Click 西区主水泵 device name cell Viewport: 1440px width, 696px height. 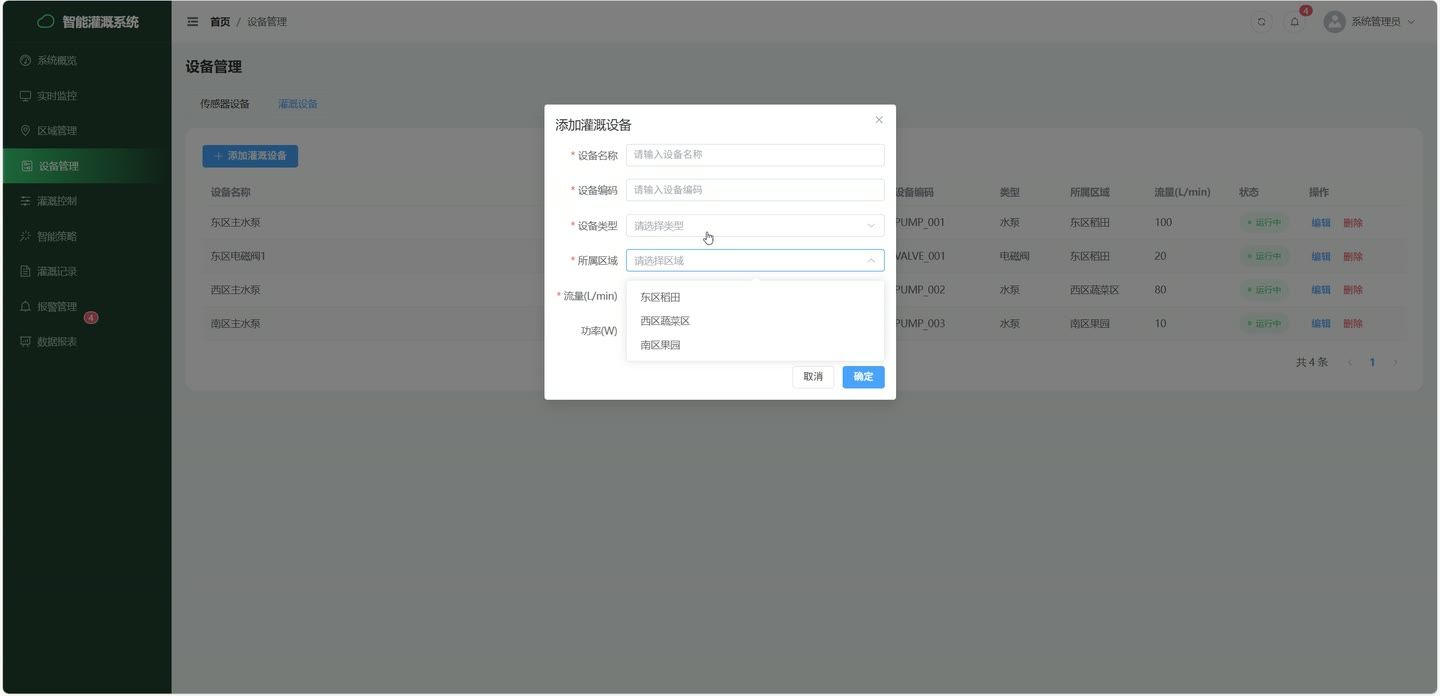(236, 290)
